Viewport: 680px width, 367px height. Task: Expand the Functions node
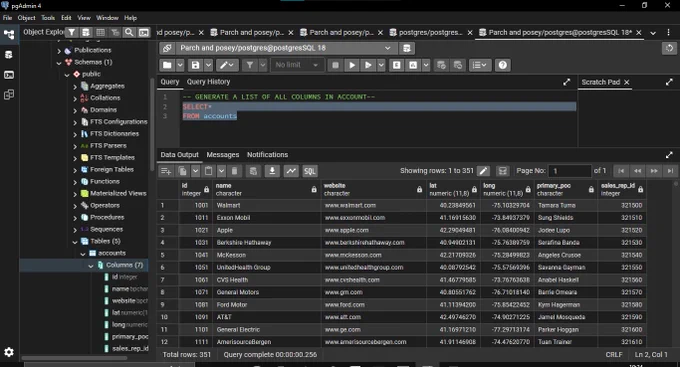75,182
